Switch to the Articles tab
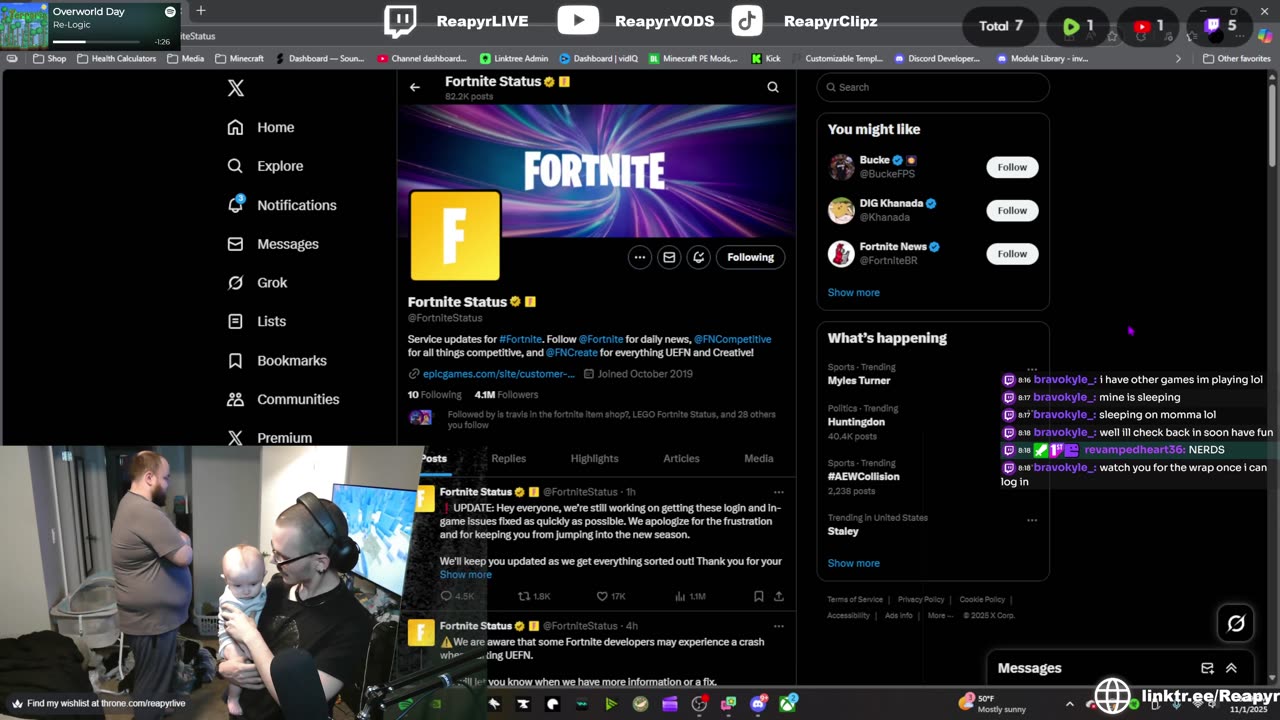 [x=681, y=458]
